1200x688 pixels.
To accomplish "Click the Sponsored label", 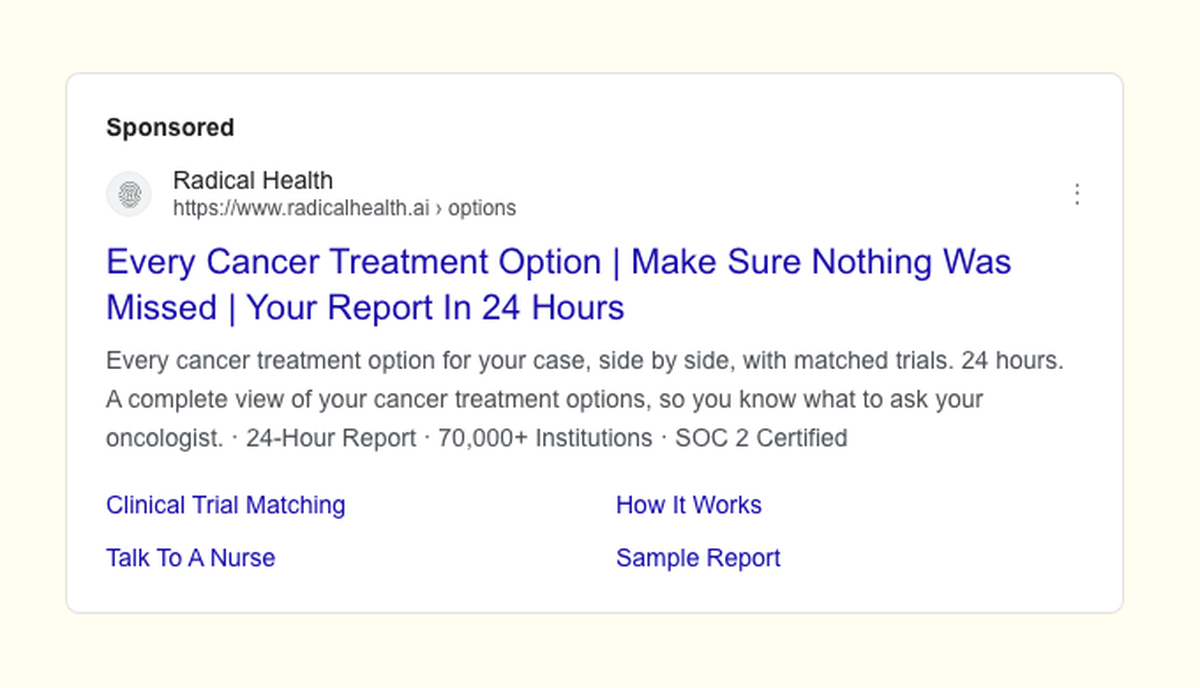I will pos(170,128).
